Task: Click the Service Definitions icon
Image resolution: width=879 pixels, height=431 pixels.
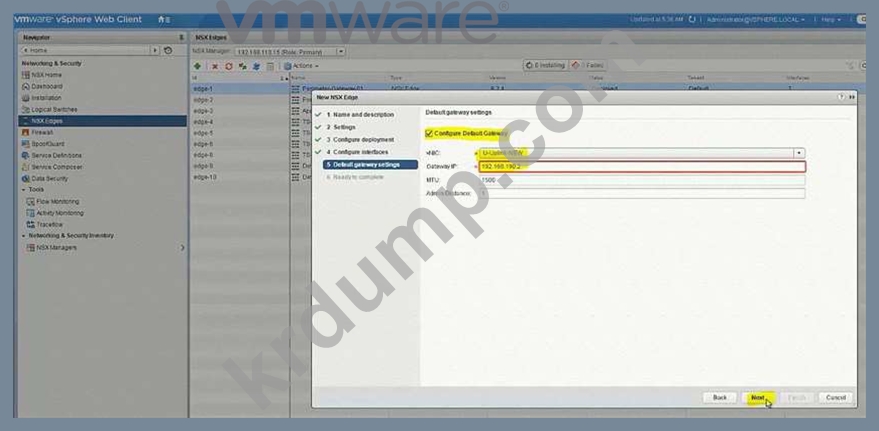Action: pyautogui.click(x=26, y=155)
